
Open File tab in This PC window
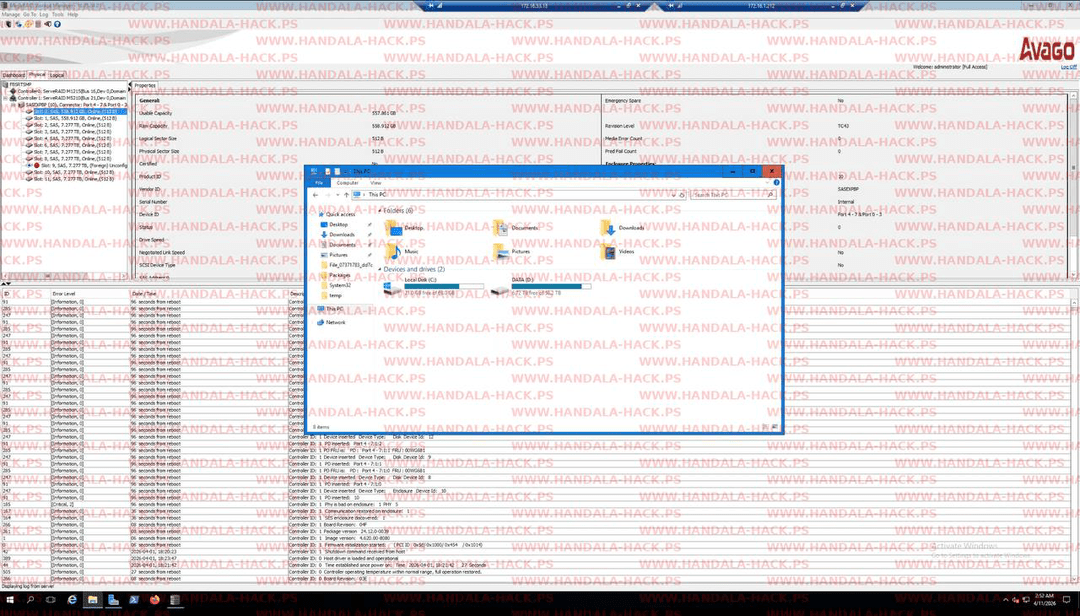(x=318, y=183)
